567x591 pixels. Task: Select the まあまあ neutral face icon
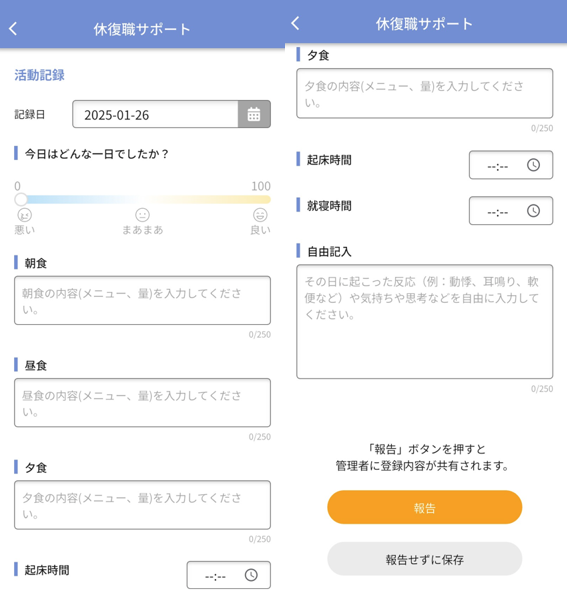click(x=143, y=215)
